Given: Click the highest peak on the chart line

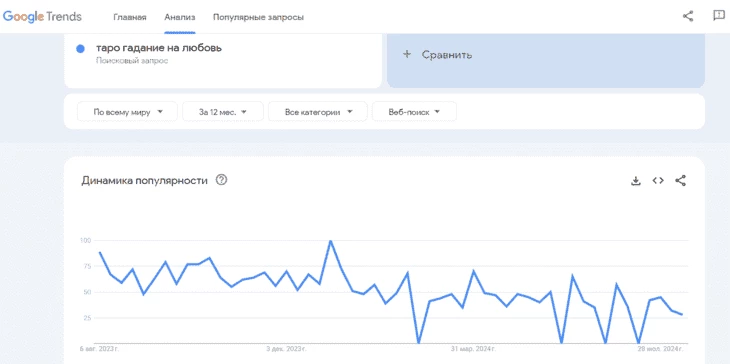Looking at the screenshot, I should tap(331, 241).
